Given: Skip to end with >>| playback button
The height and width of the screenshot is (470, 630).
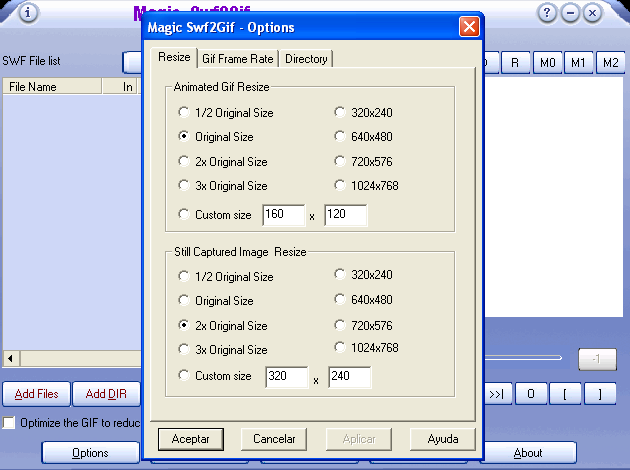Looking at the screenshot, I should click(x=497, y=394).
